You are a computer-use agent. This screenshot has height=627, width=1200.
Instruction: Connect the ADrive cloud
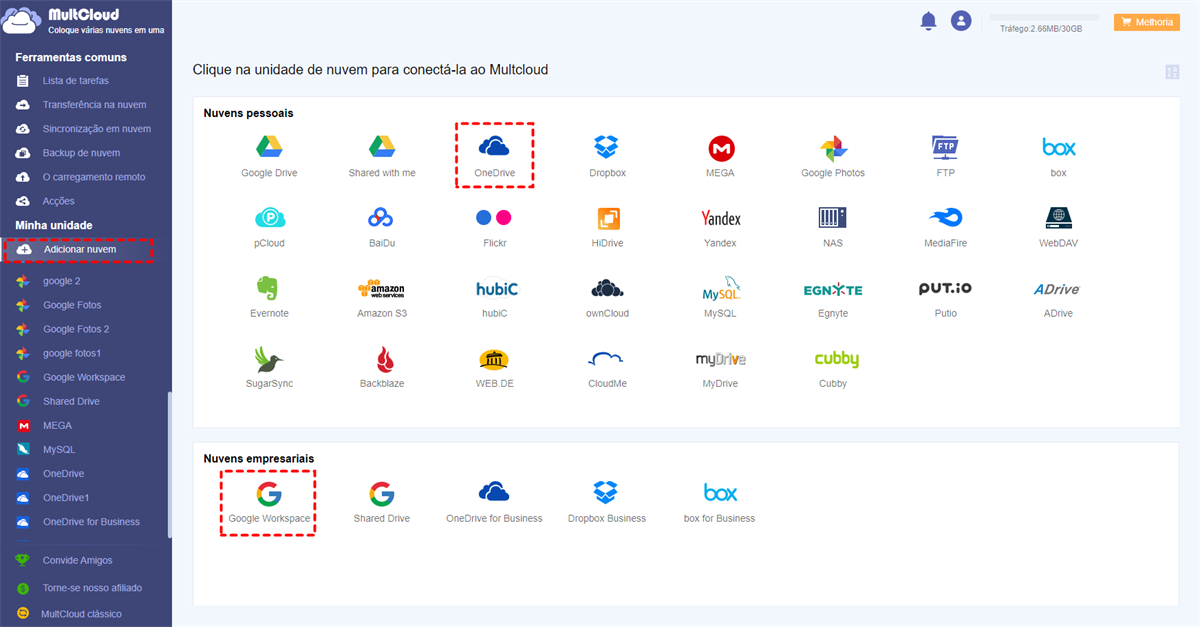point(1059,297)
